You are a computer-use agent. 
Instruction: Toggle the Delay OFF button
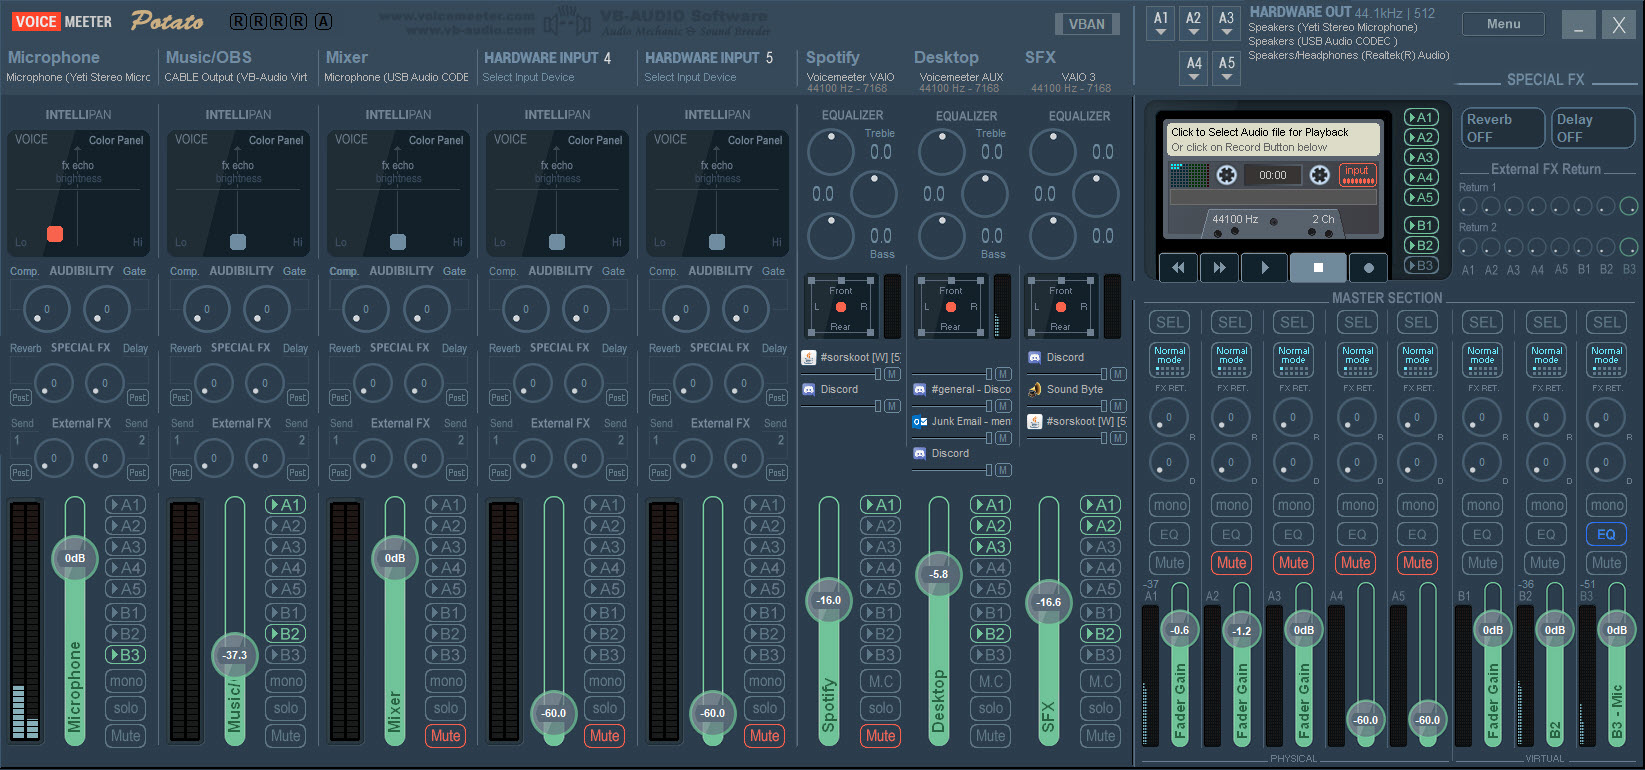click(1591, 128)
